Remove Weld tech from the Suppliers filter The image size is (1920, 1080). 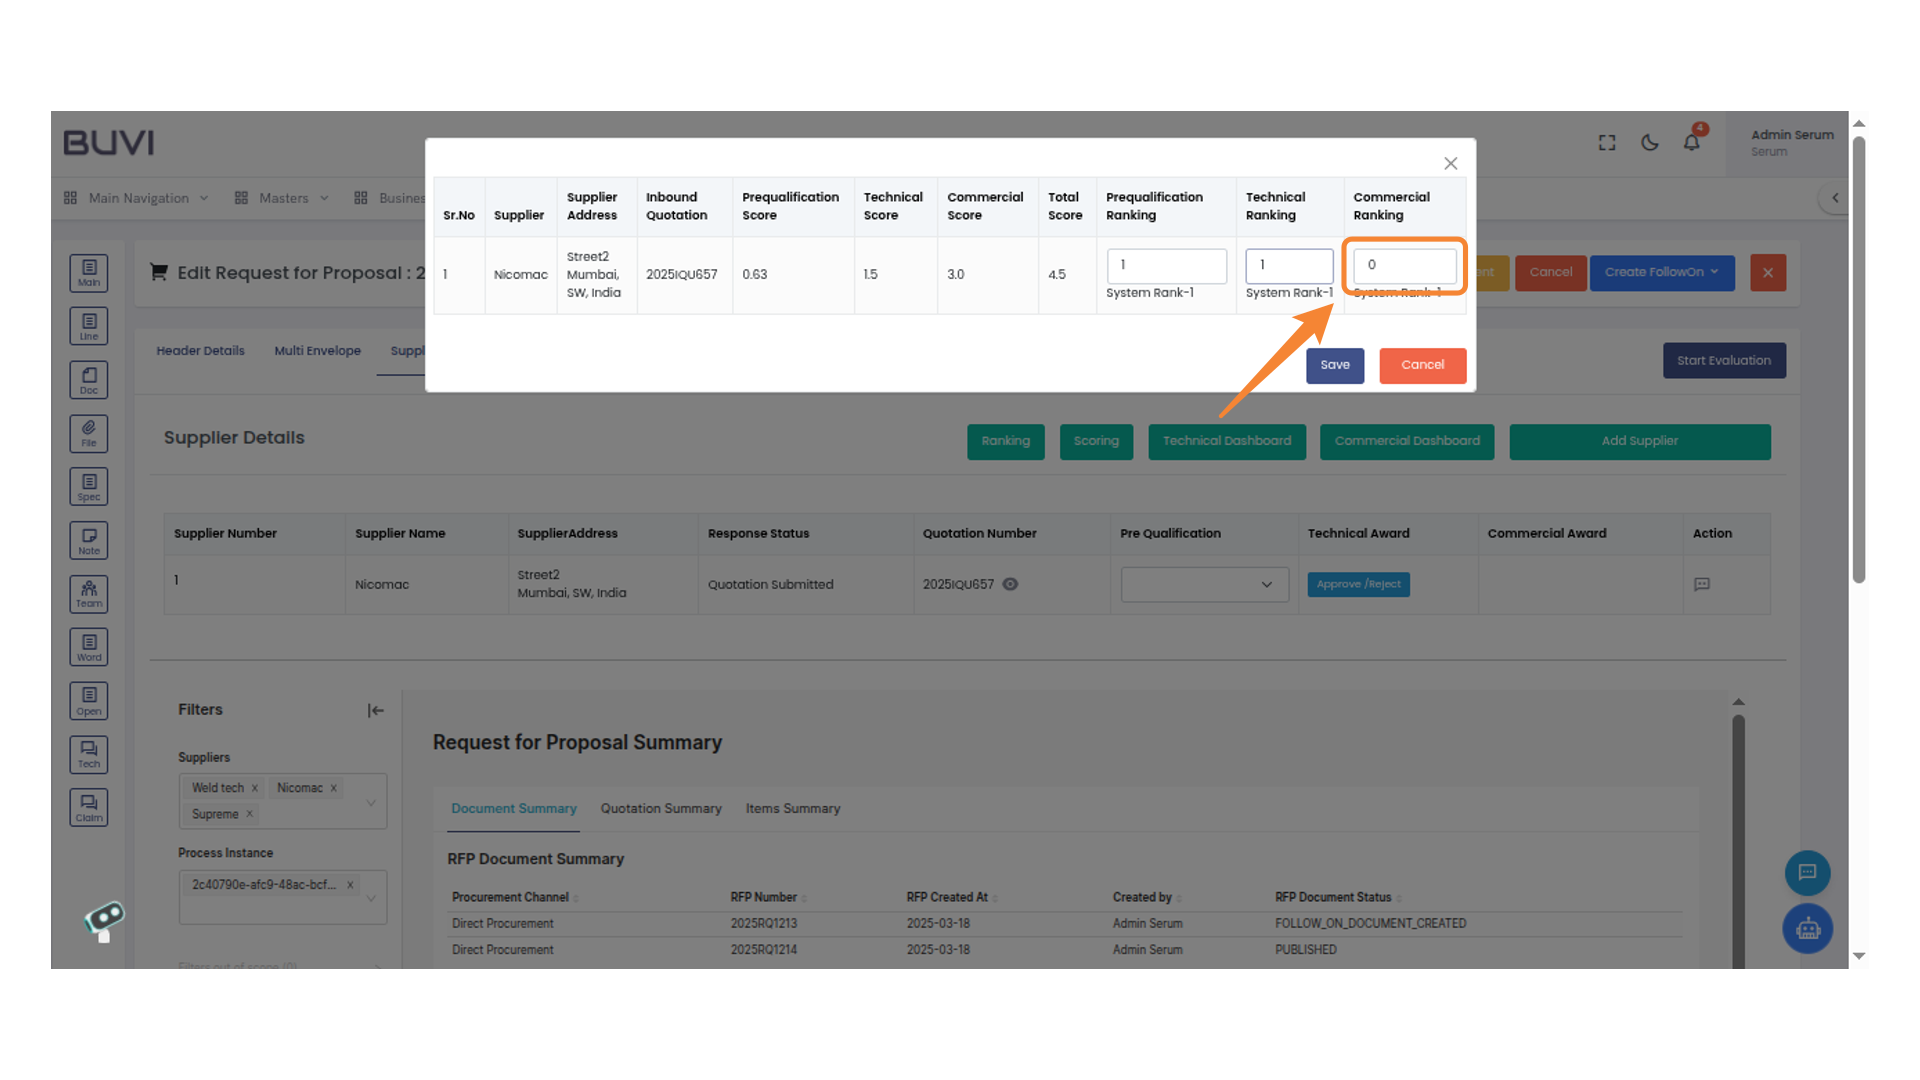(x=254, y=787)
